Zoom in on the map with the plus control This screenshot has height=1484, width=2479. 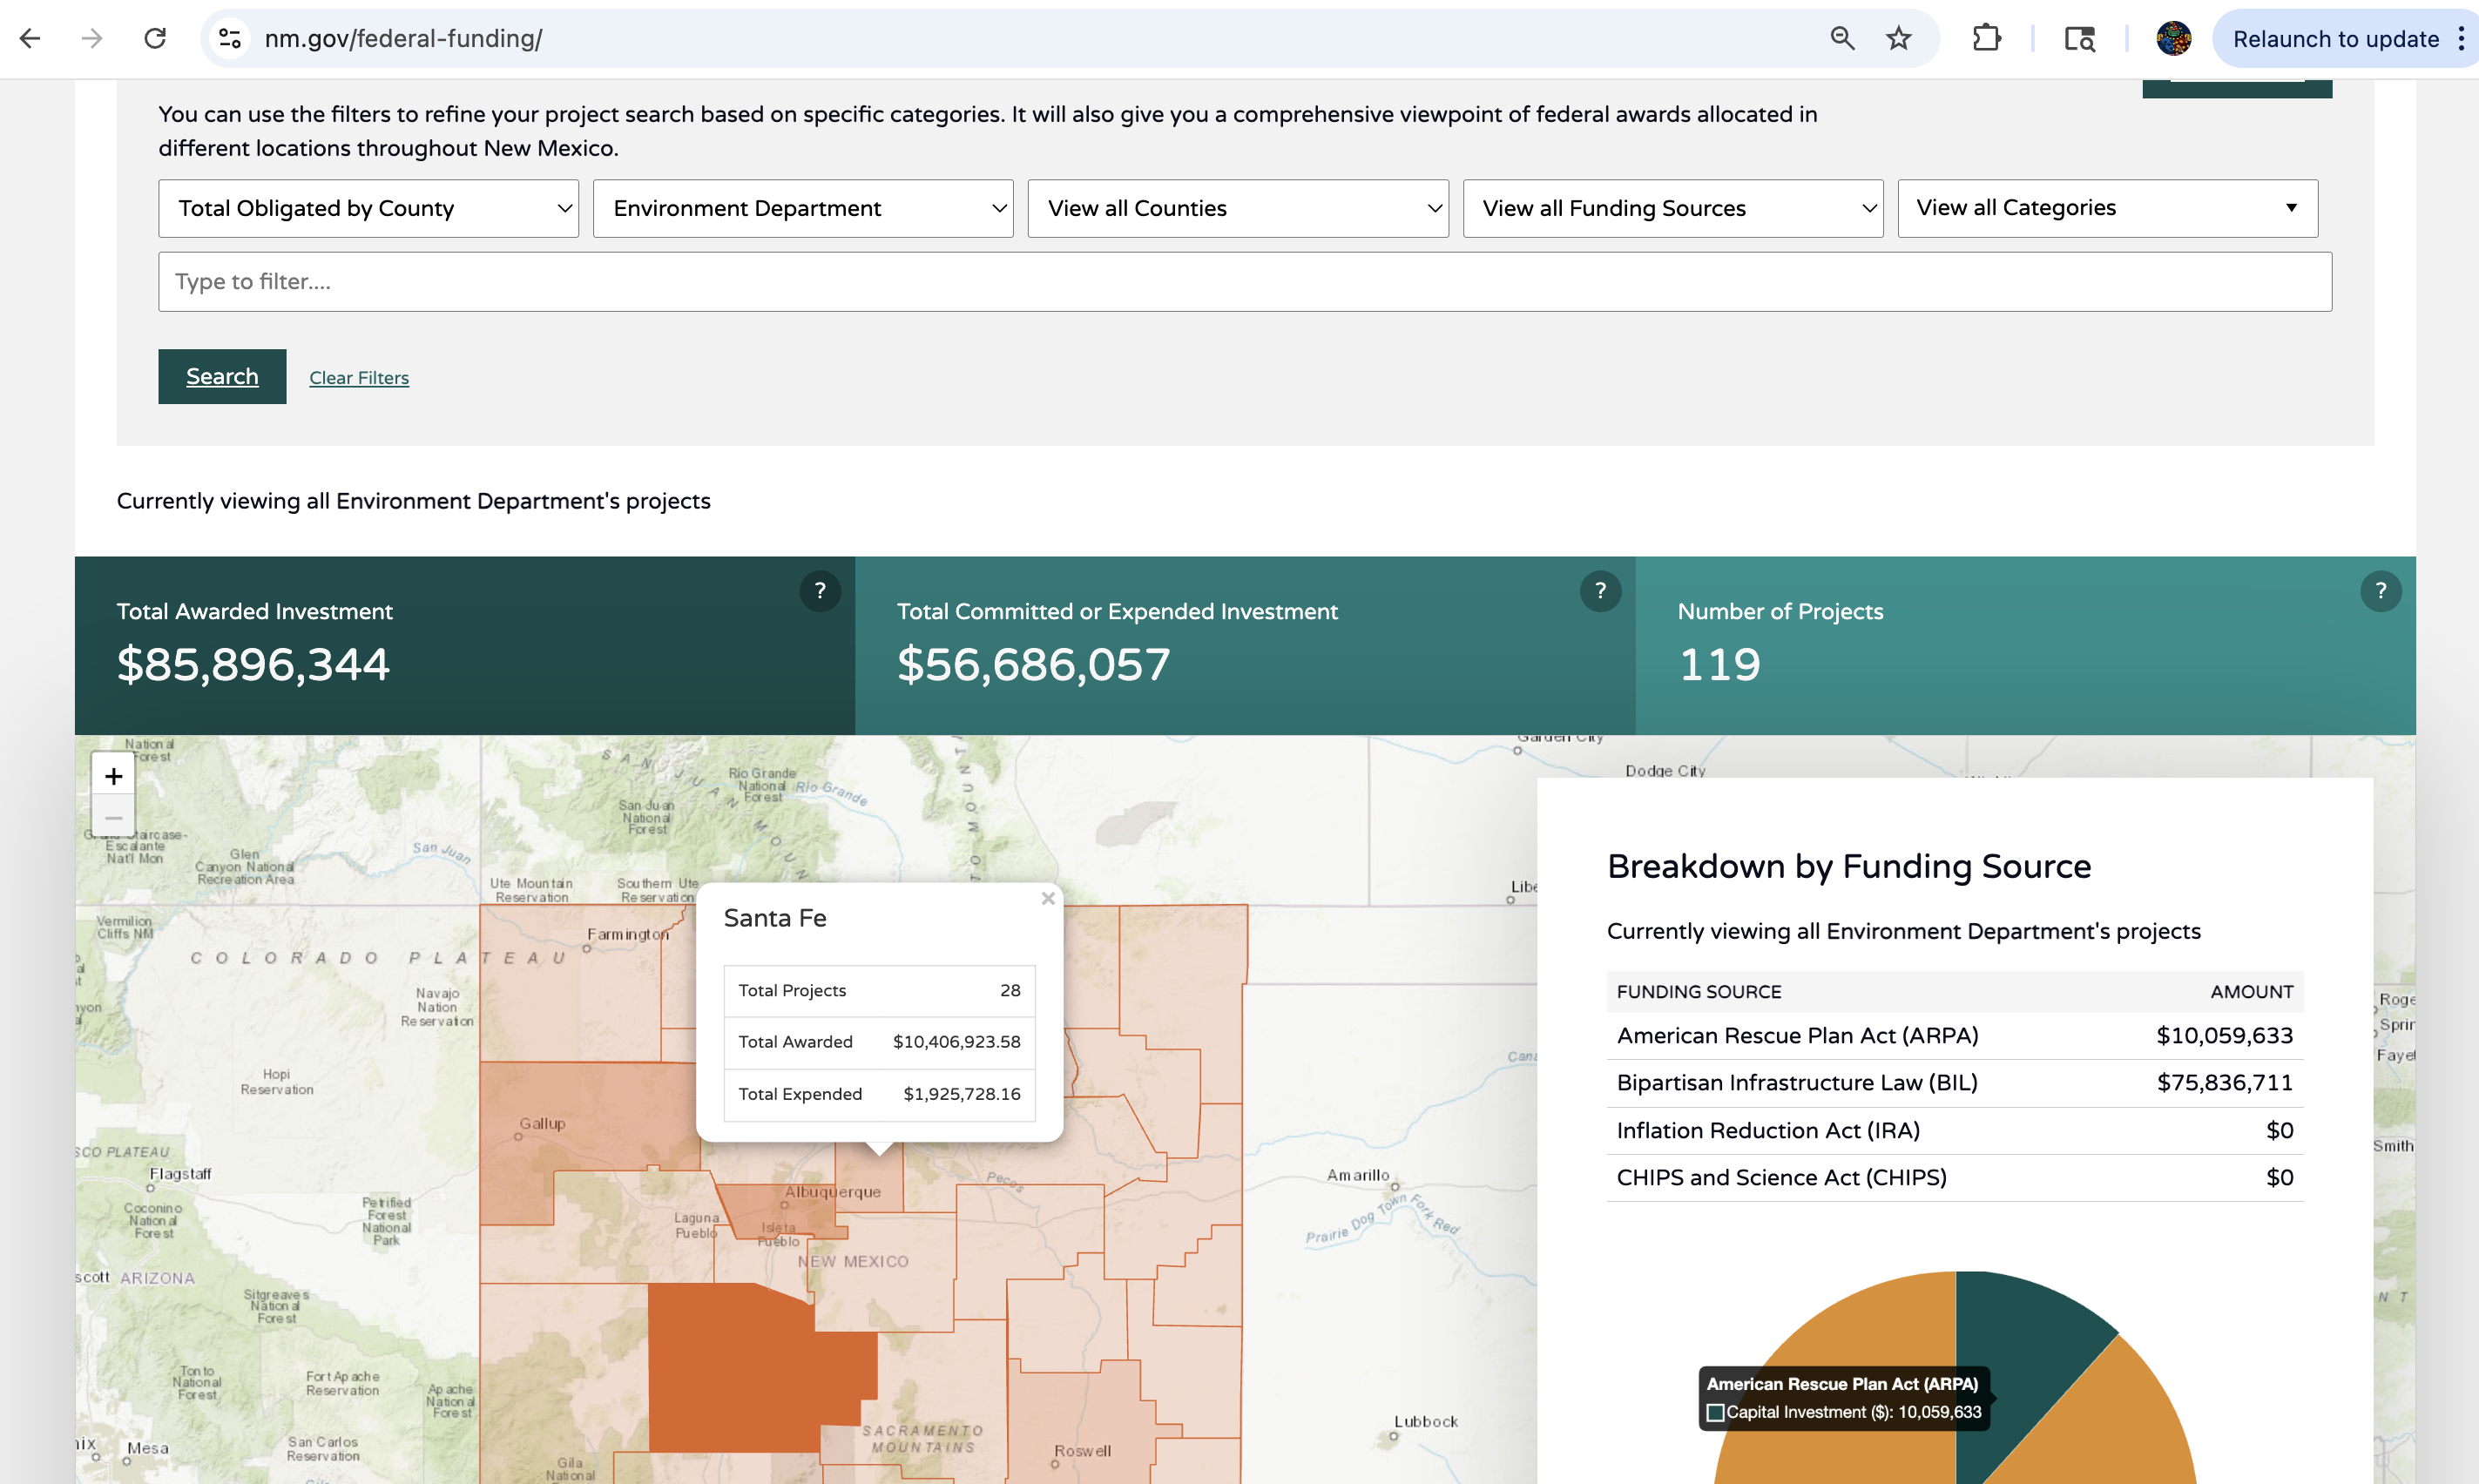[113, 775]
